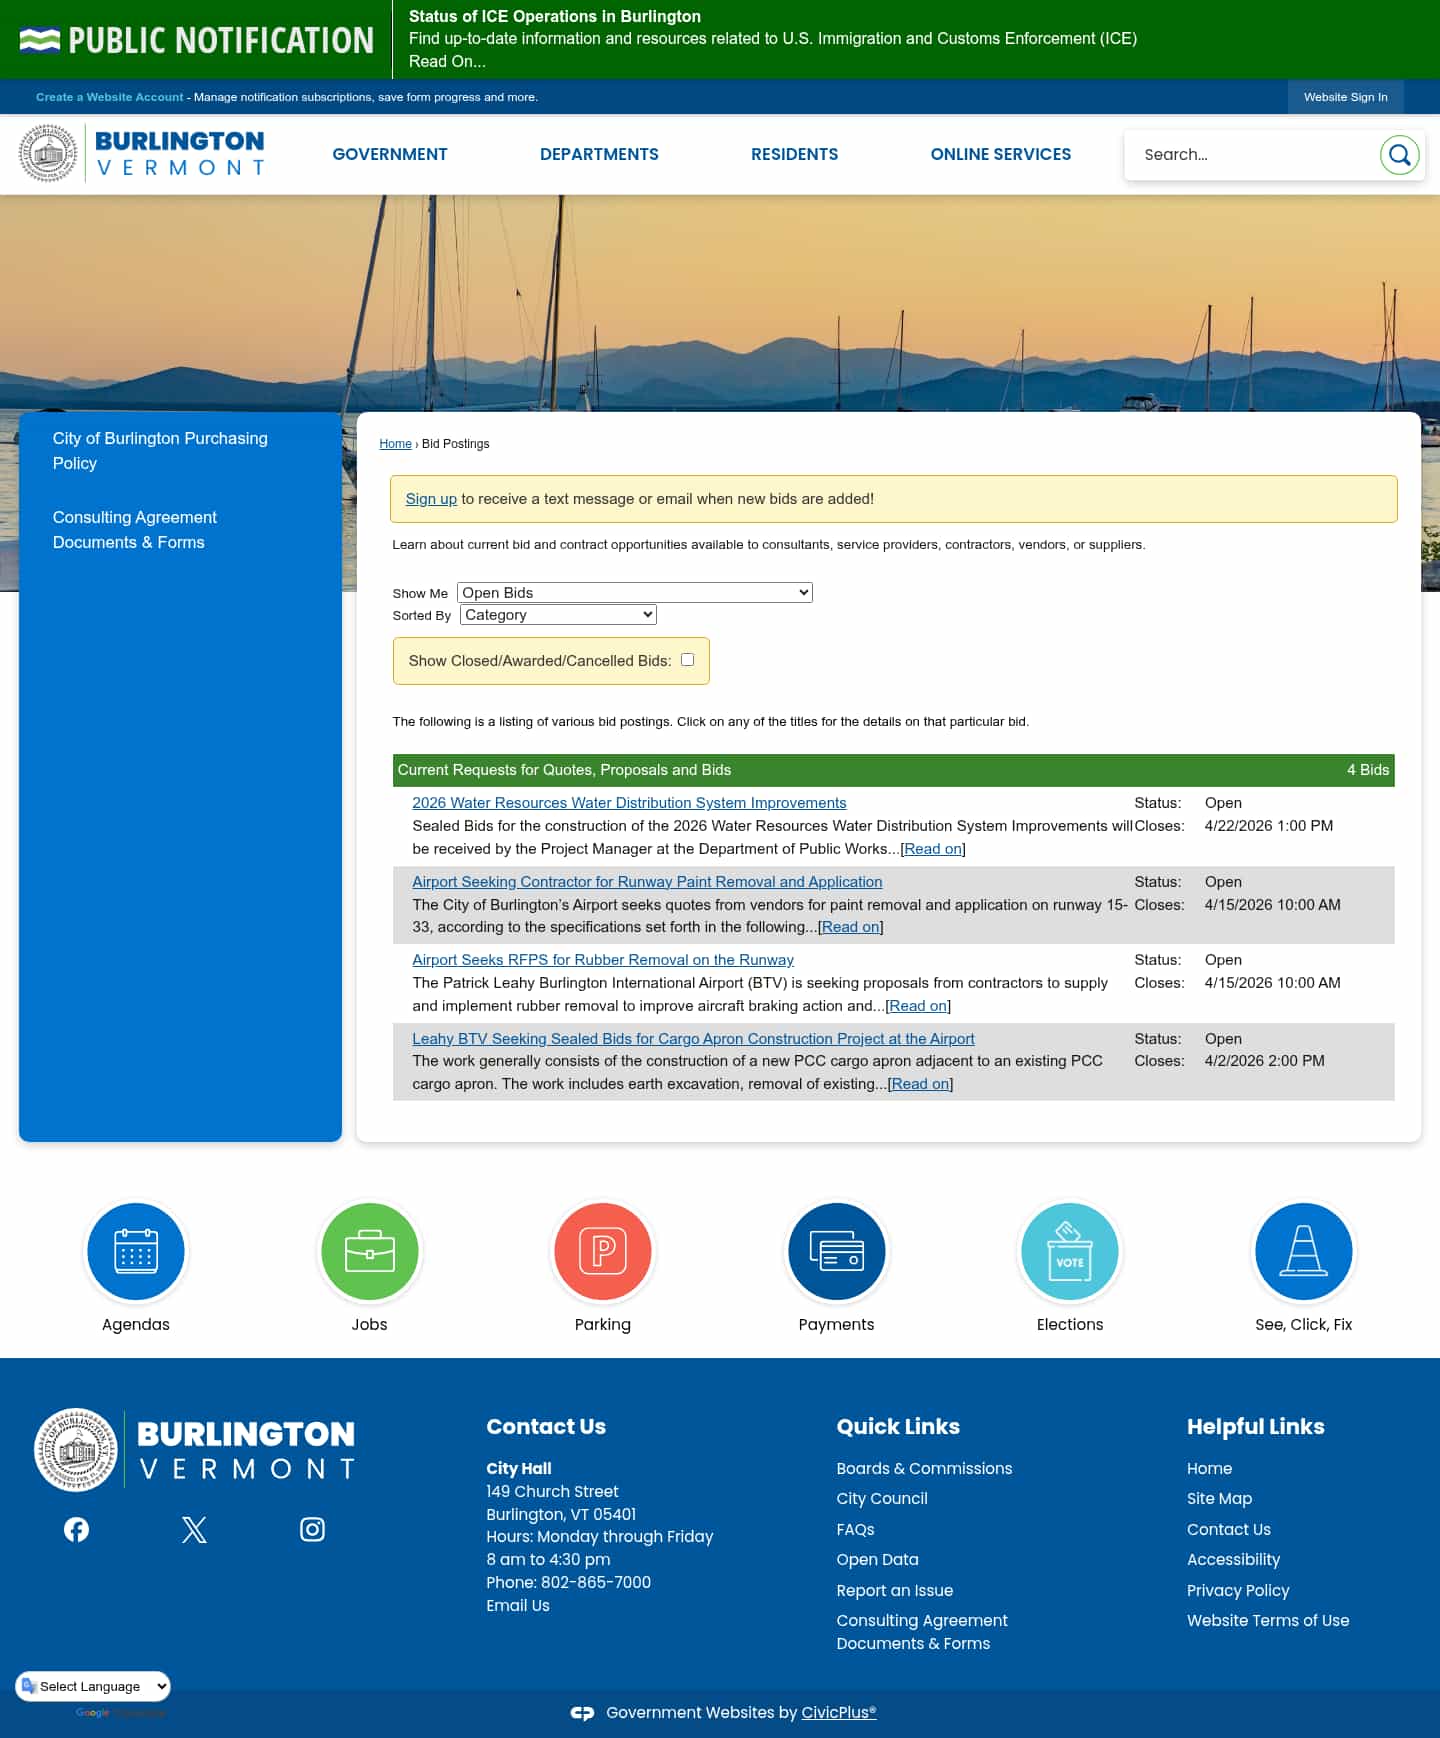Click the Burlington Vermont header logo
The height and width of the screenshot is (1738, 1440).
point(141,154)
